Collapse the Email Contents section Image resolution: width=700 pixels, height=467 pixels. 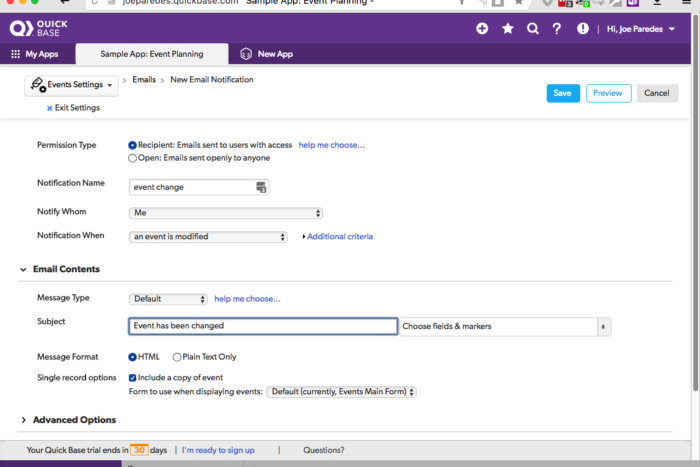[23, 269]
